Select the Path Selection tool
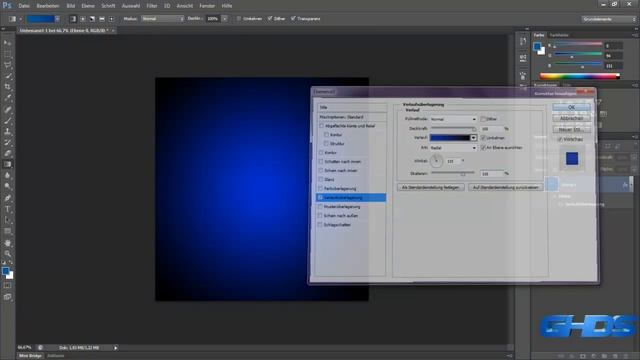This screenshot has height=360, width=640. 7,220
